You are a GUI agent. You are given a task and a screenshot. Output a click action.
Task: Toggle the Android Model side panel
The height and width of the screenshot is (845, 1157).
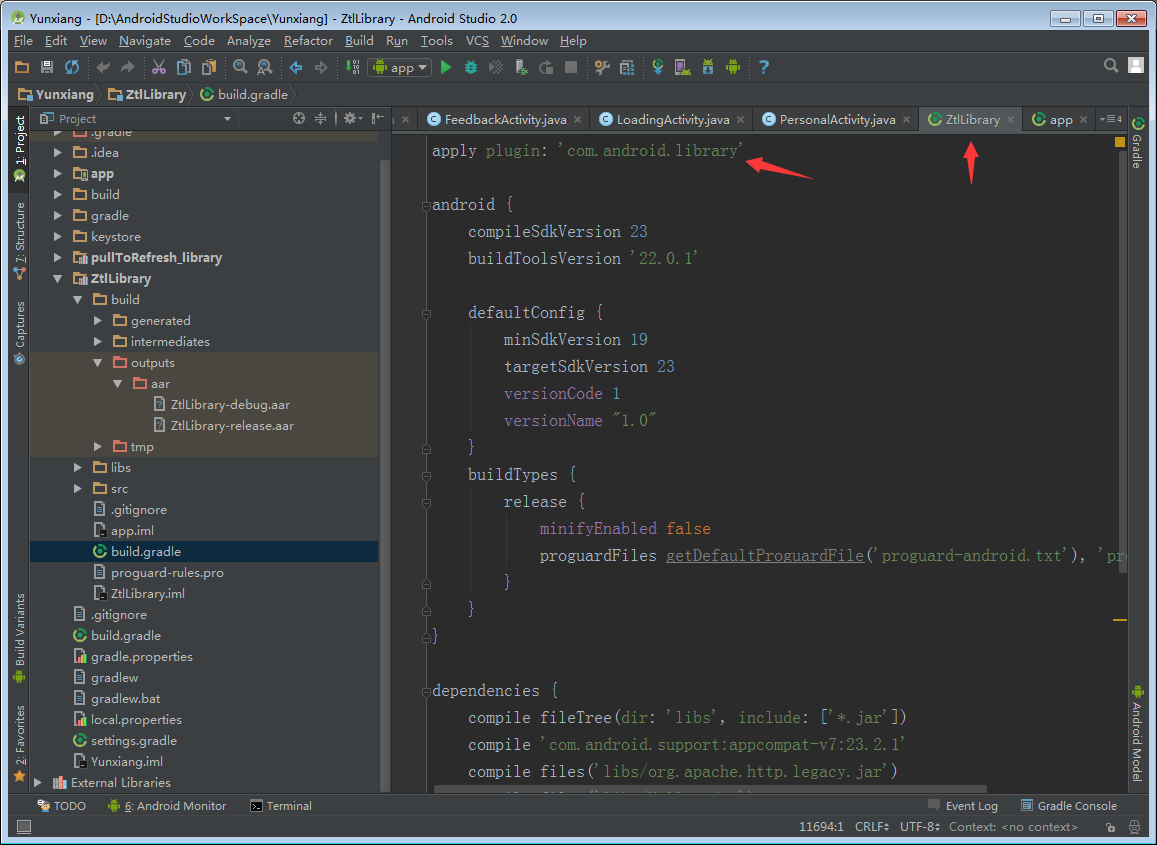[x=1137, y=733]
